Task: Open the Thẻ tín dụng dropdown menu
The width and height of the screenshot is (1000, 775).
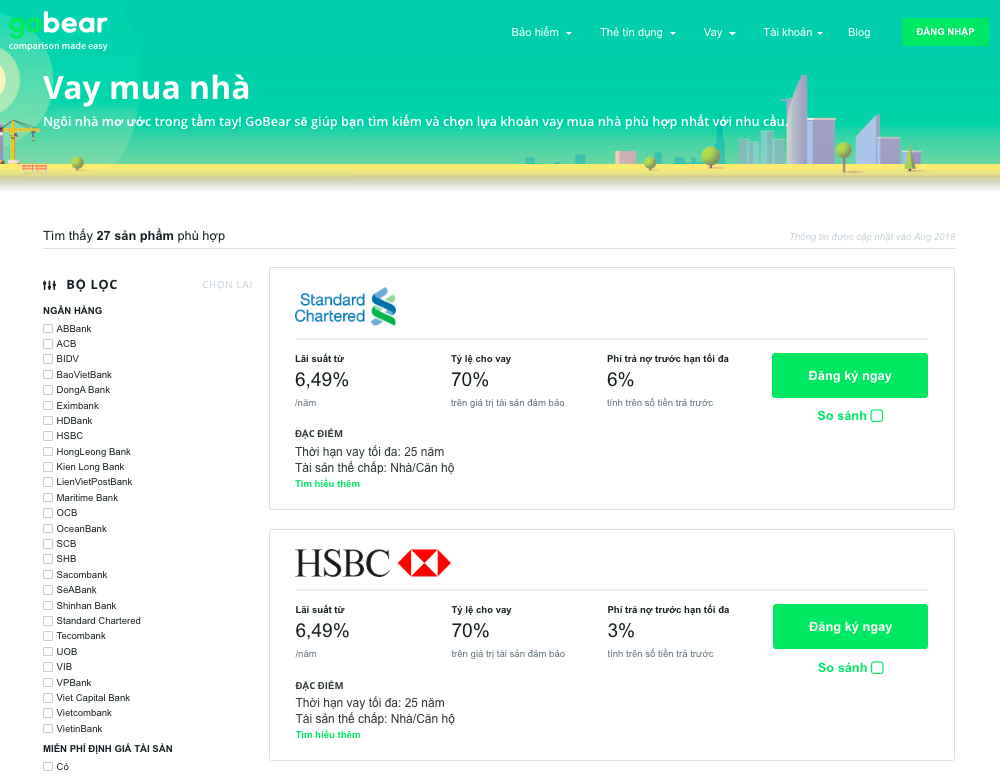Action: tap(637, 33)
